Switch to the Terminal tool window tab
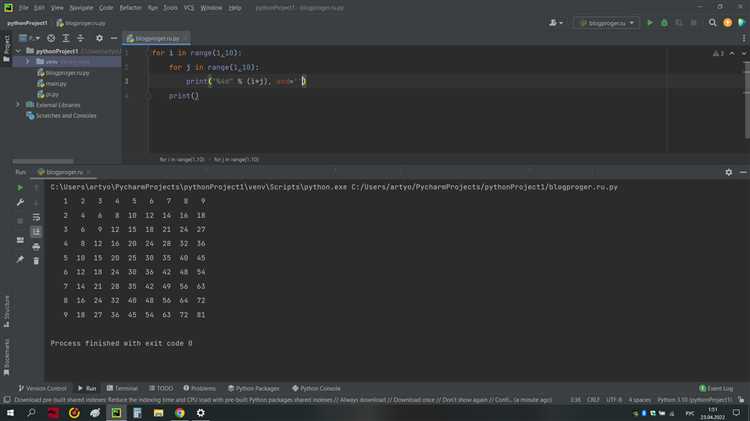 (121, 388)
